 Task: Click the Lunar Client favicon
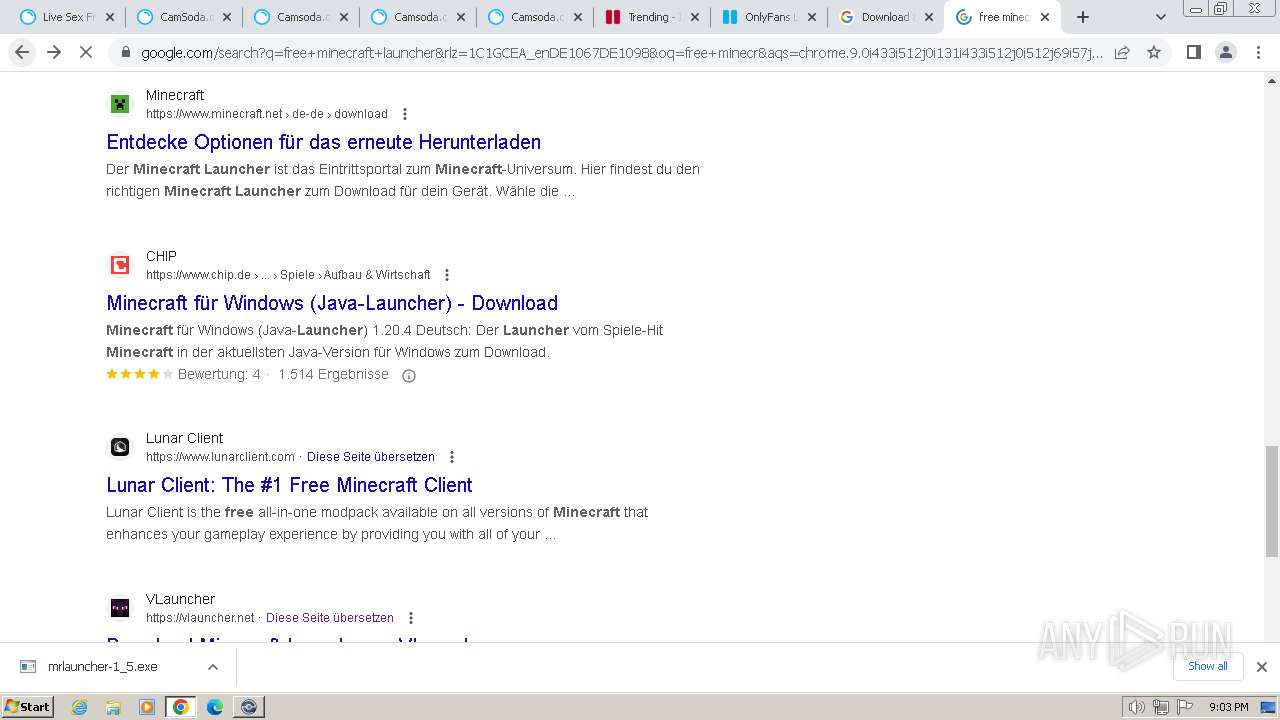[120, 447]
